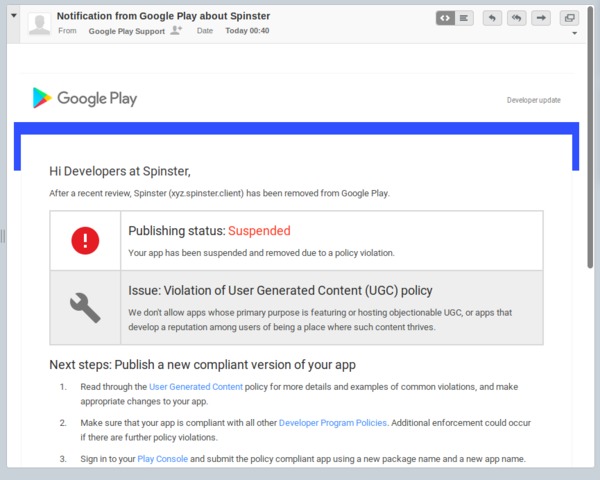Open the User Generated Content policy link
The width and height of the screenshot is (600, 480).
(196, 387)
